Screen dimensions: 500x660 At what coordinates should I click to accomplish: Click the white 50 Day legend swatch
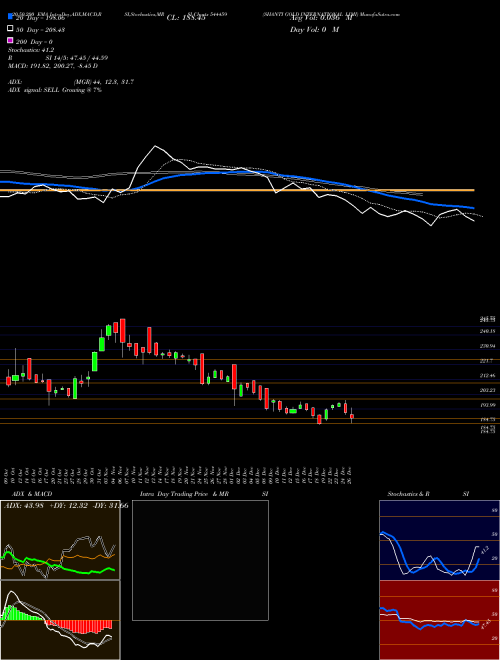point(10,29)
